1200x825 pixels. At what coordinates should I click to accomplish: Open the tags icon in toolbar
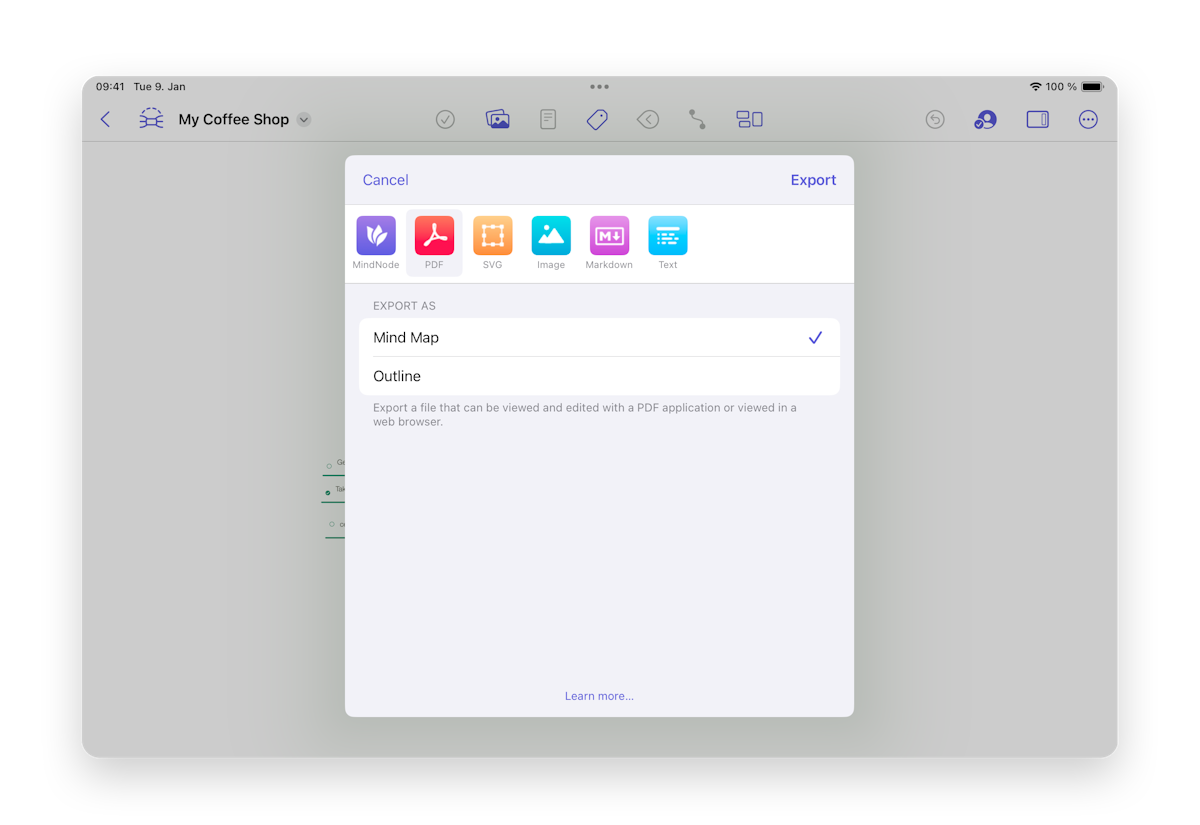[x=597, y=119]
